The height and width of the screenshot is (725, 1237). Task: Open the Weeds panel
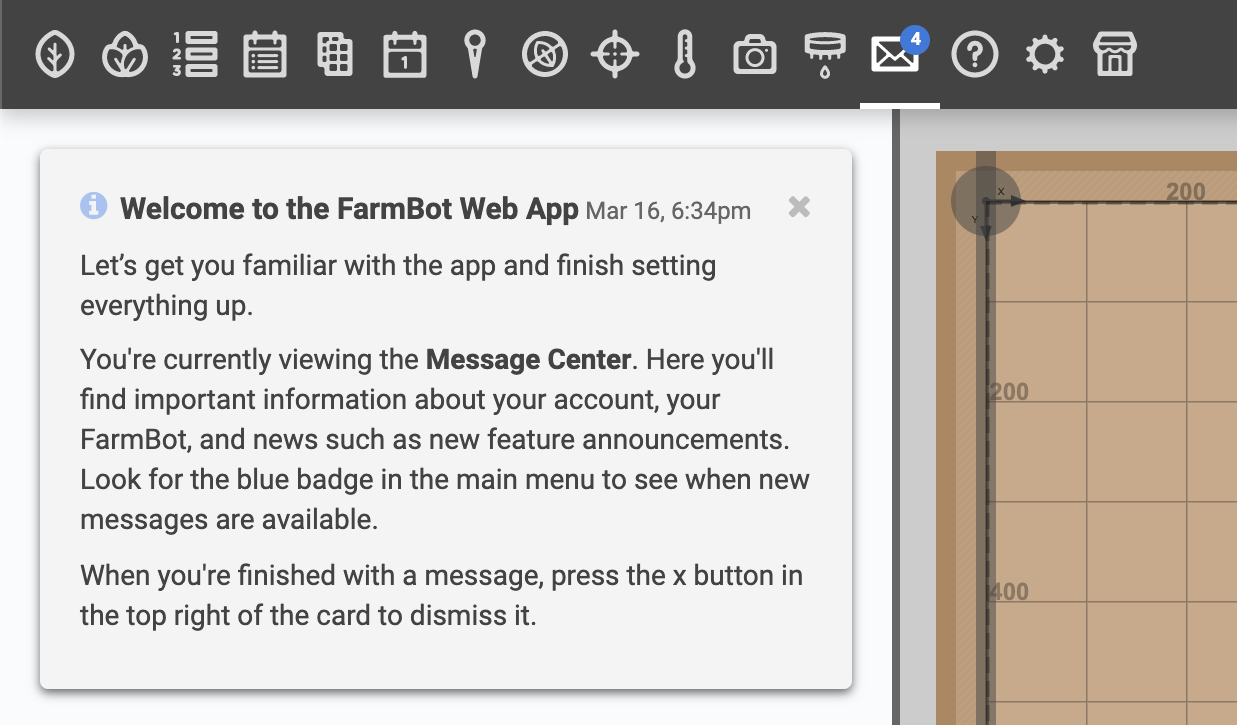pos(545,55)
